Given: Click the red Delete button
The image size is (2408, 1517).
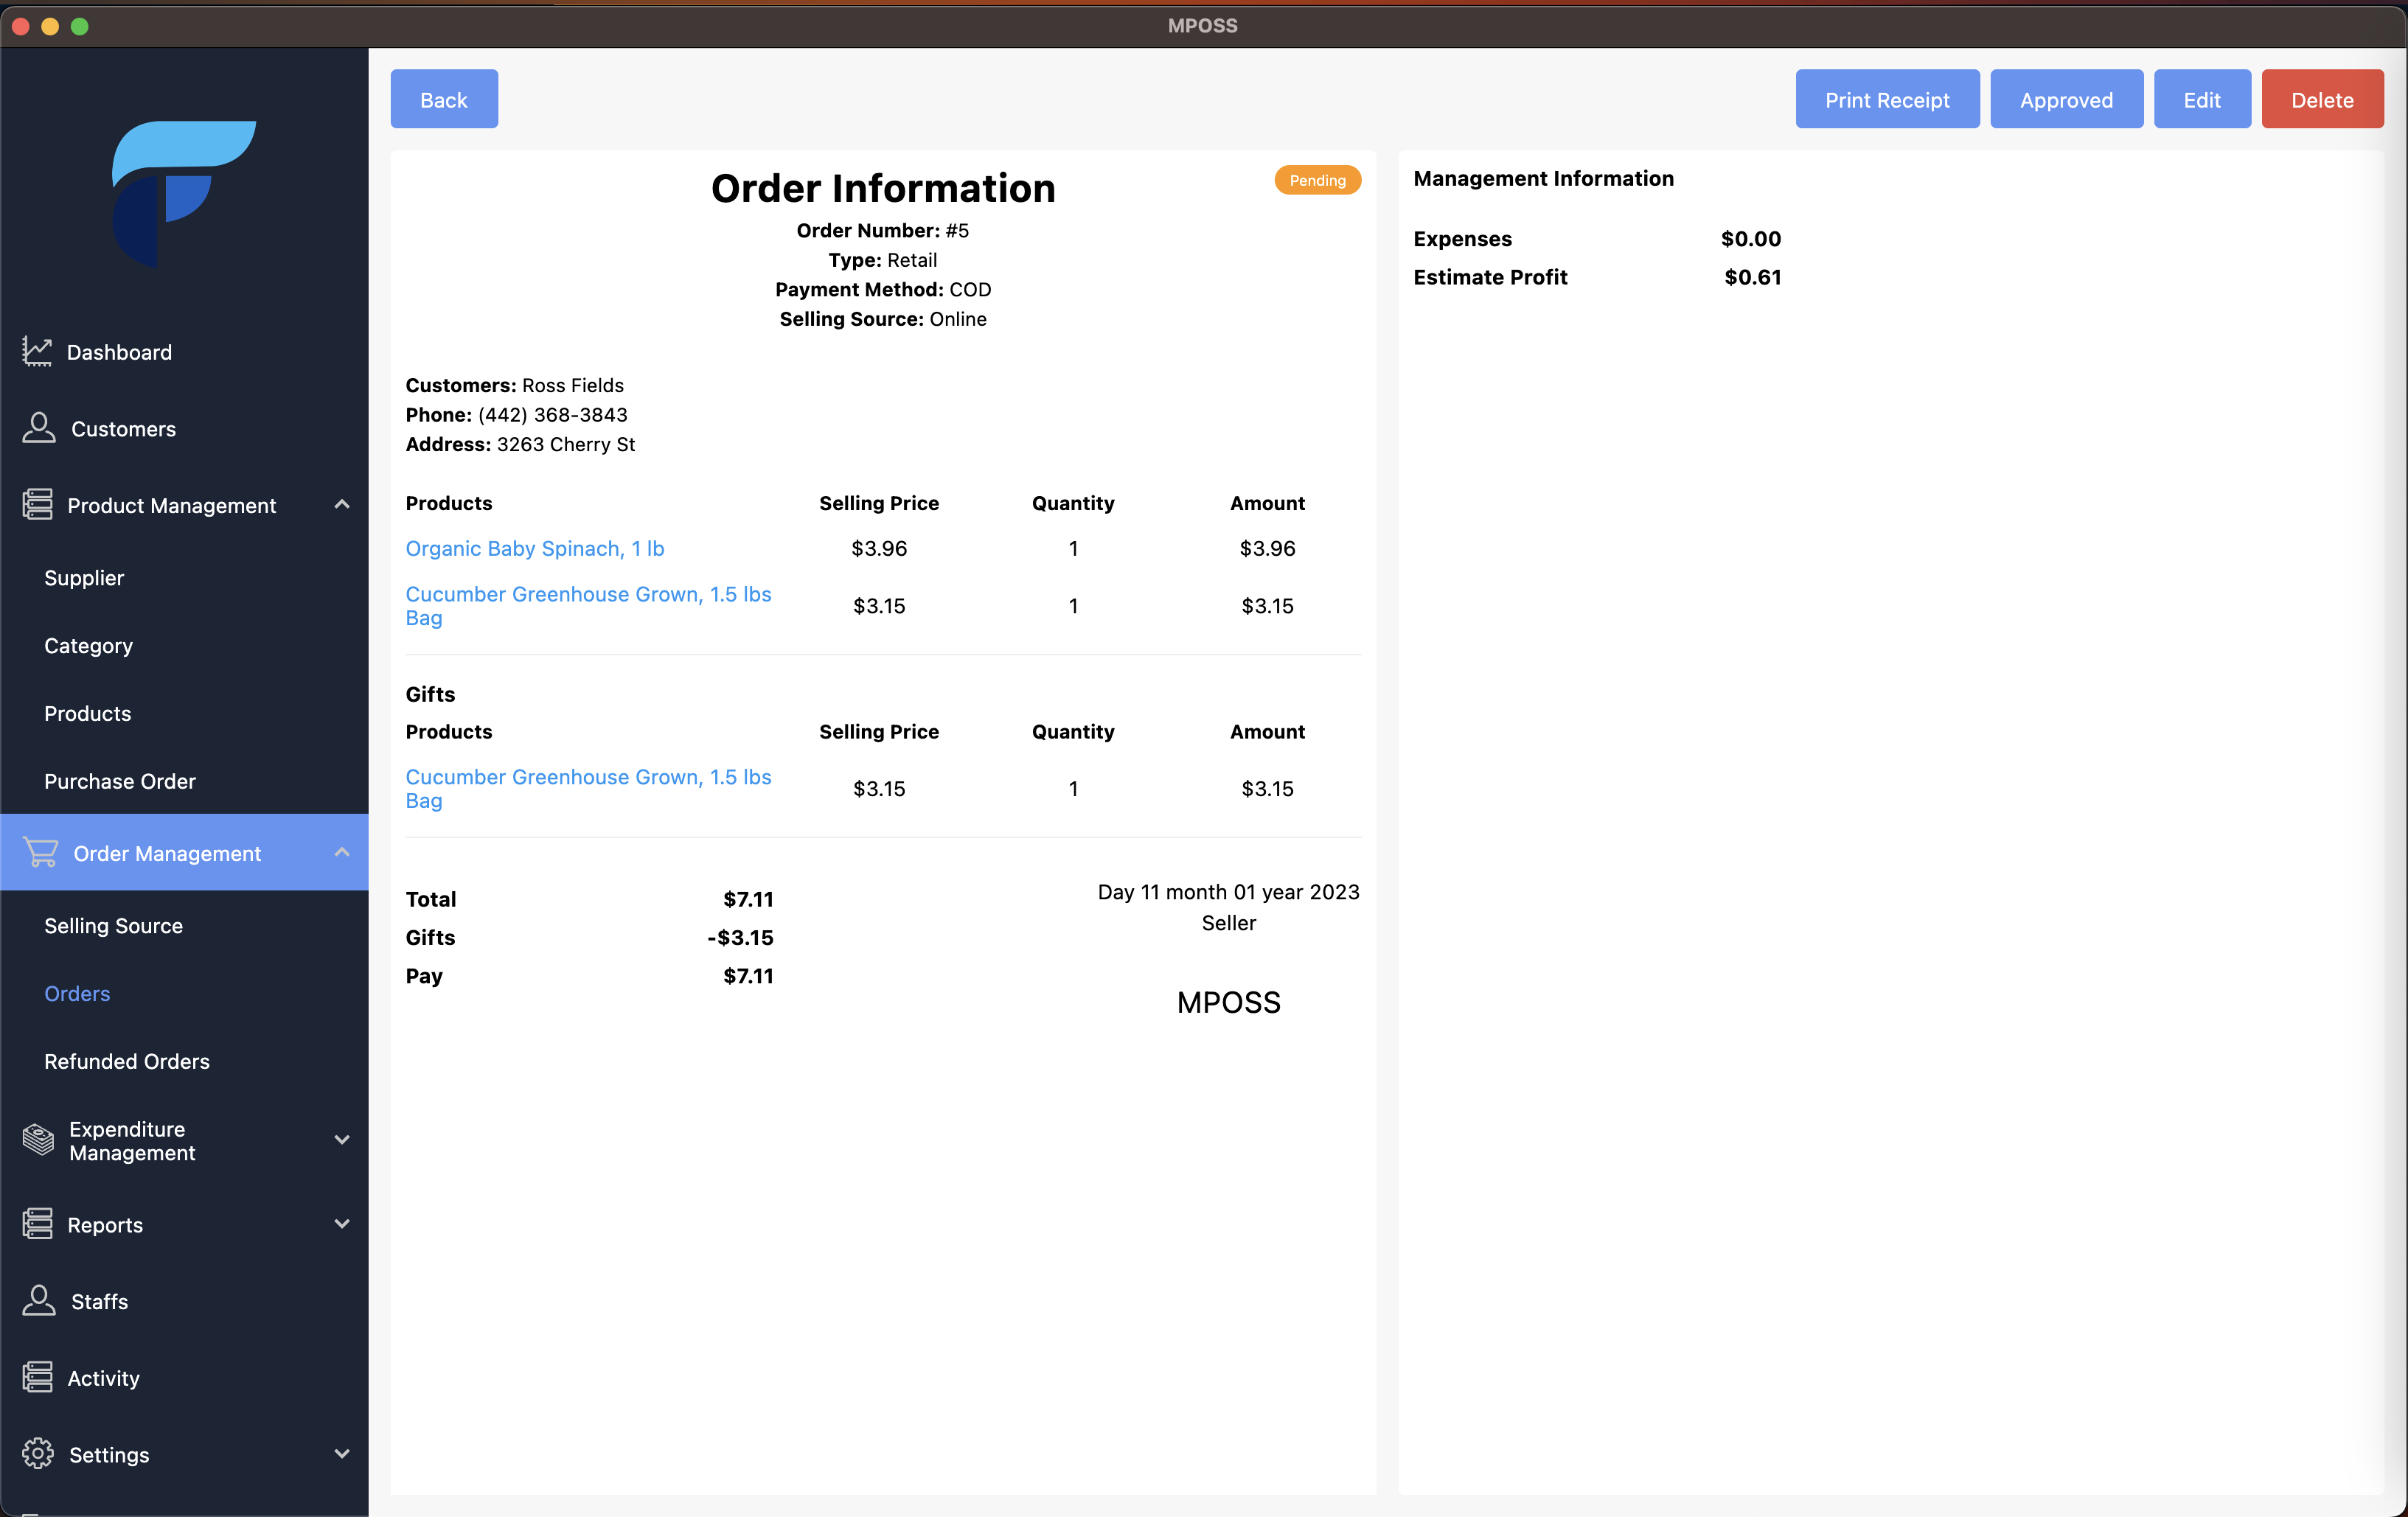Looking at the screenshot, I should pyautogui.click(x=2322, y=99).
